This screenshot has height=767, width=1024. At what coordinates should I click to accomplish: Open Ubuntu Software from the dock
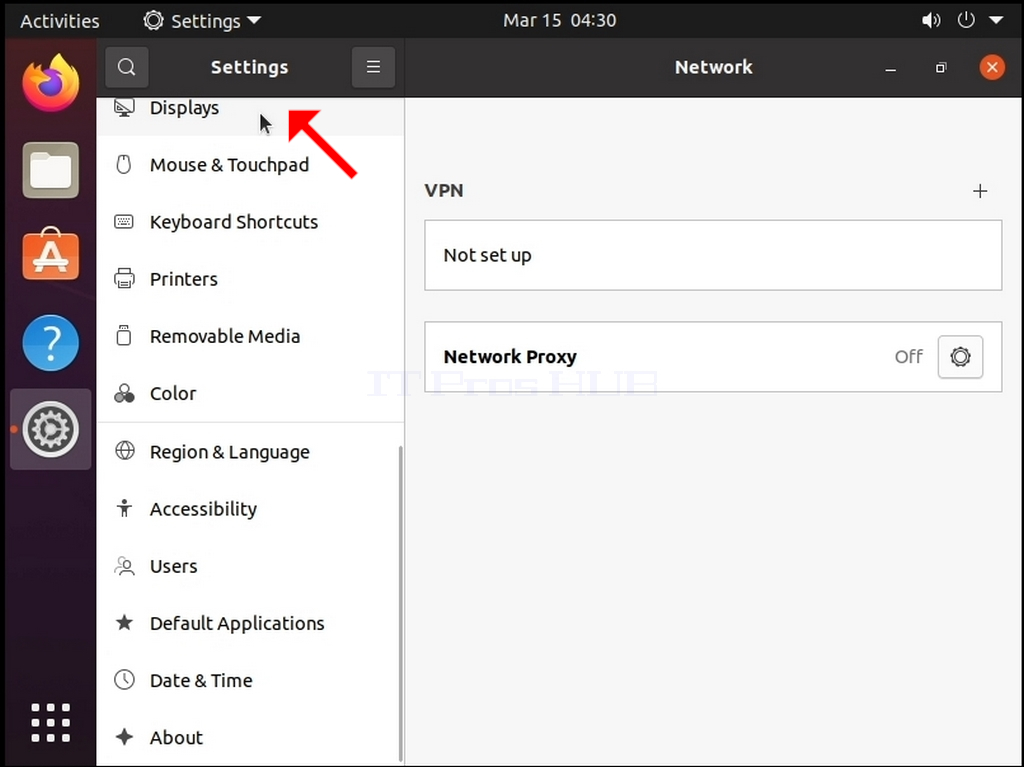[x=51, y=255]
